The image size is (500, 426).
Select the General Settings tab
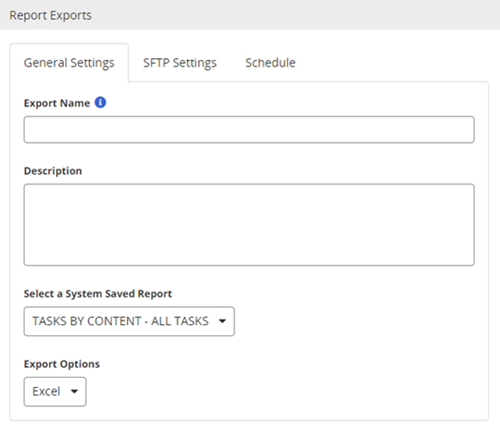69,63
